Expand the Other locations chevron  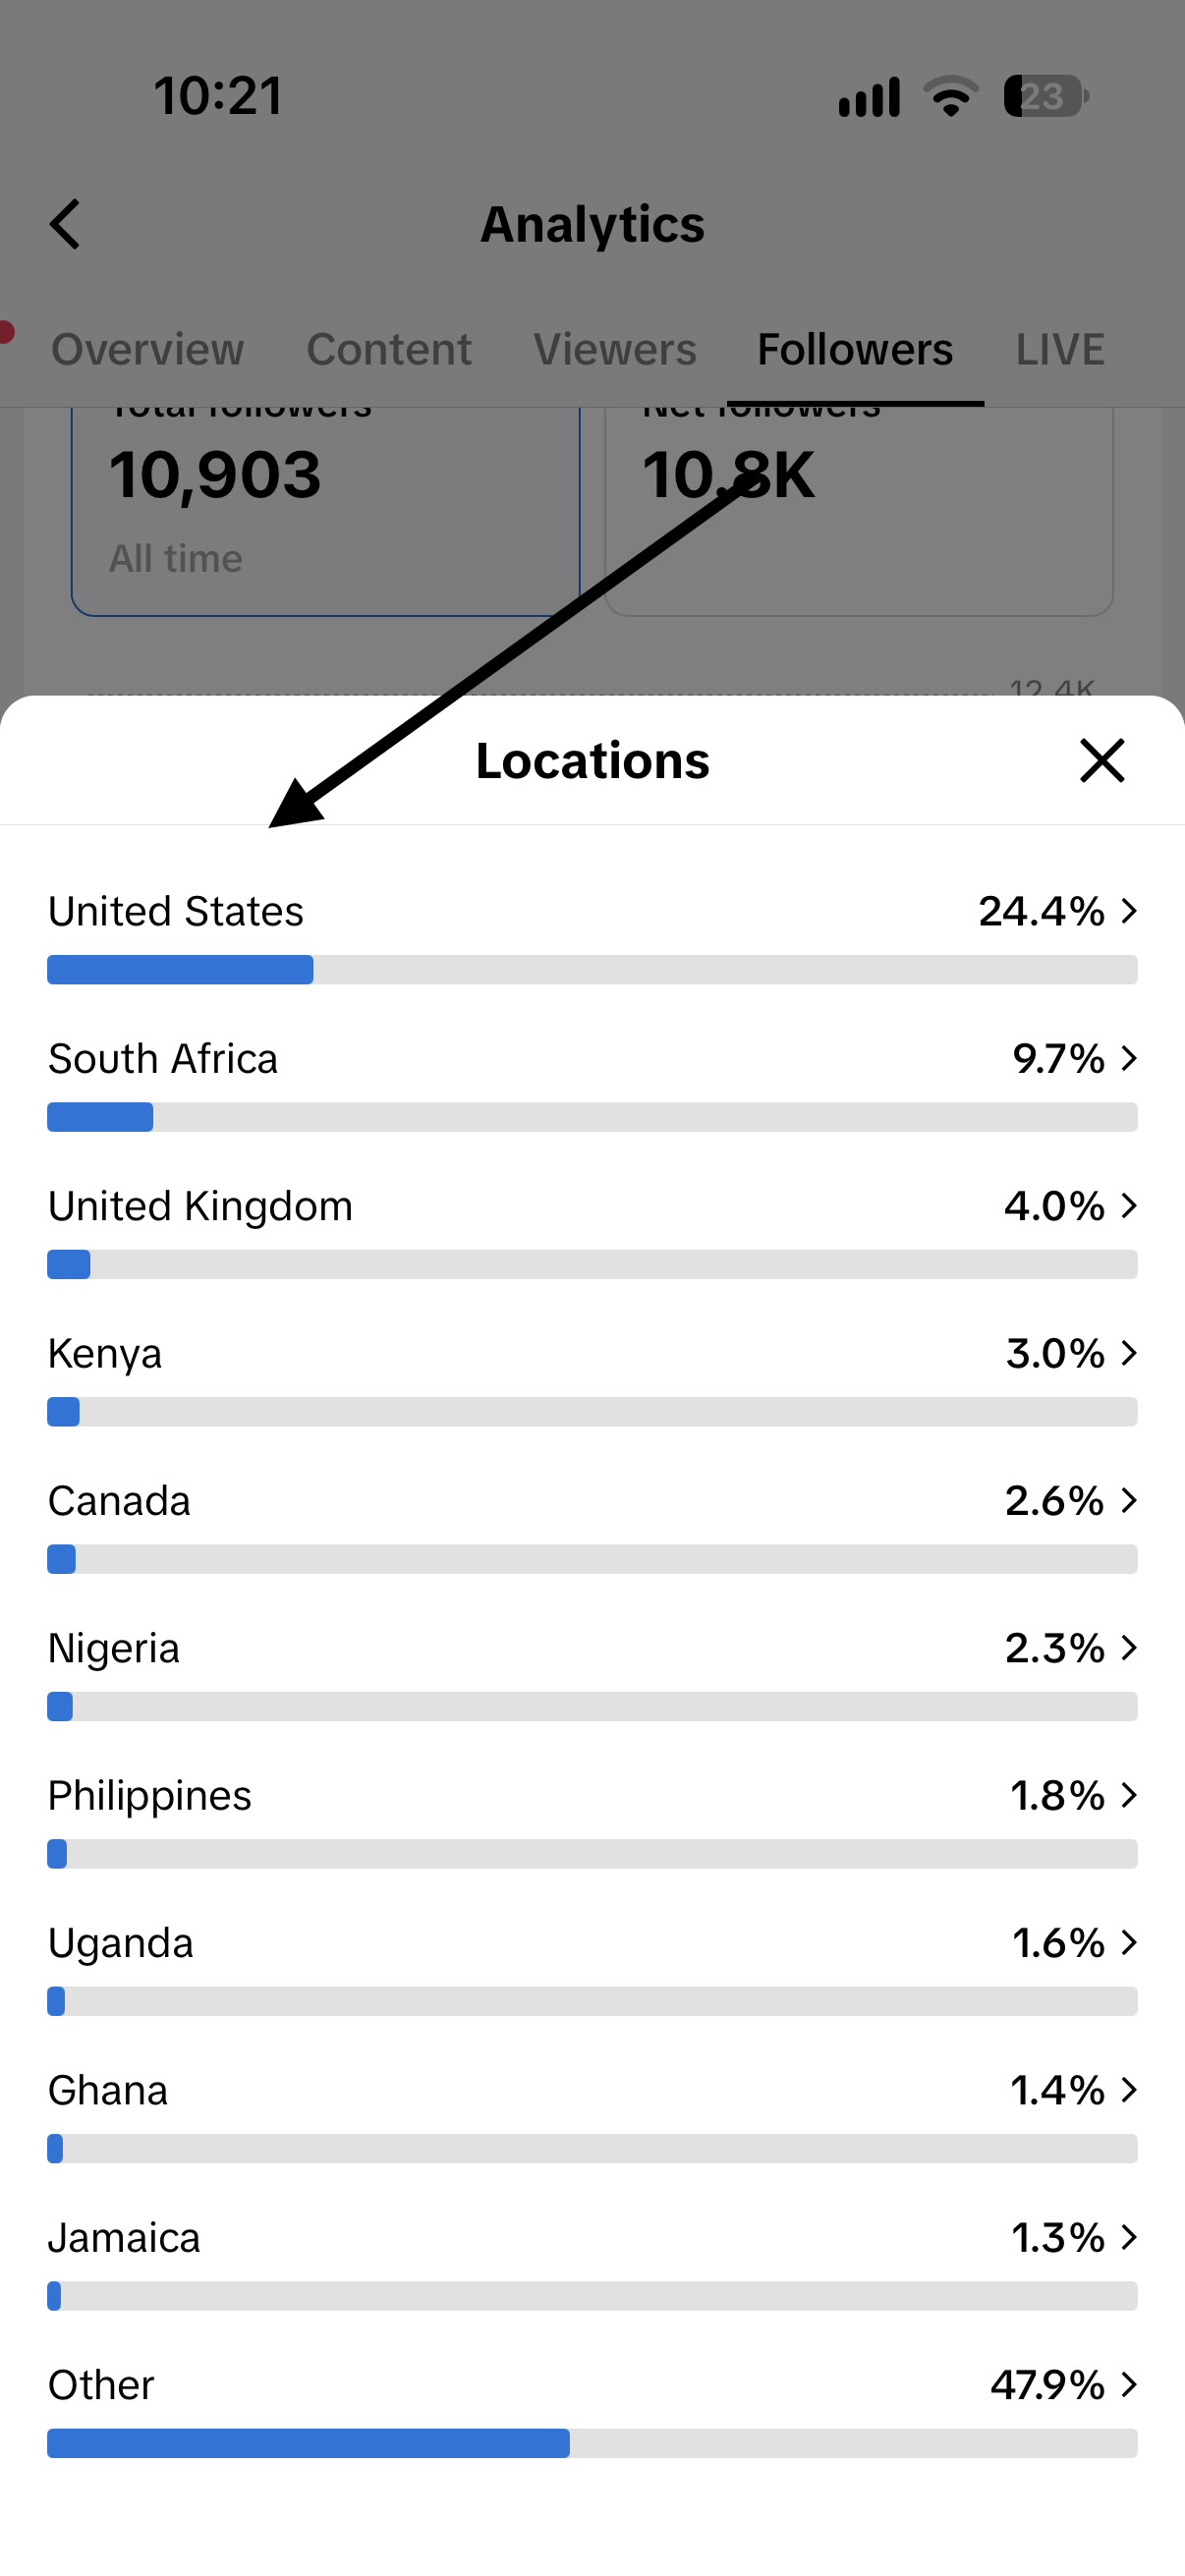(x=1129, y=2384)
